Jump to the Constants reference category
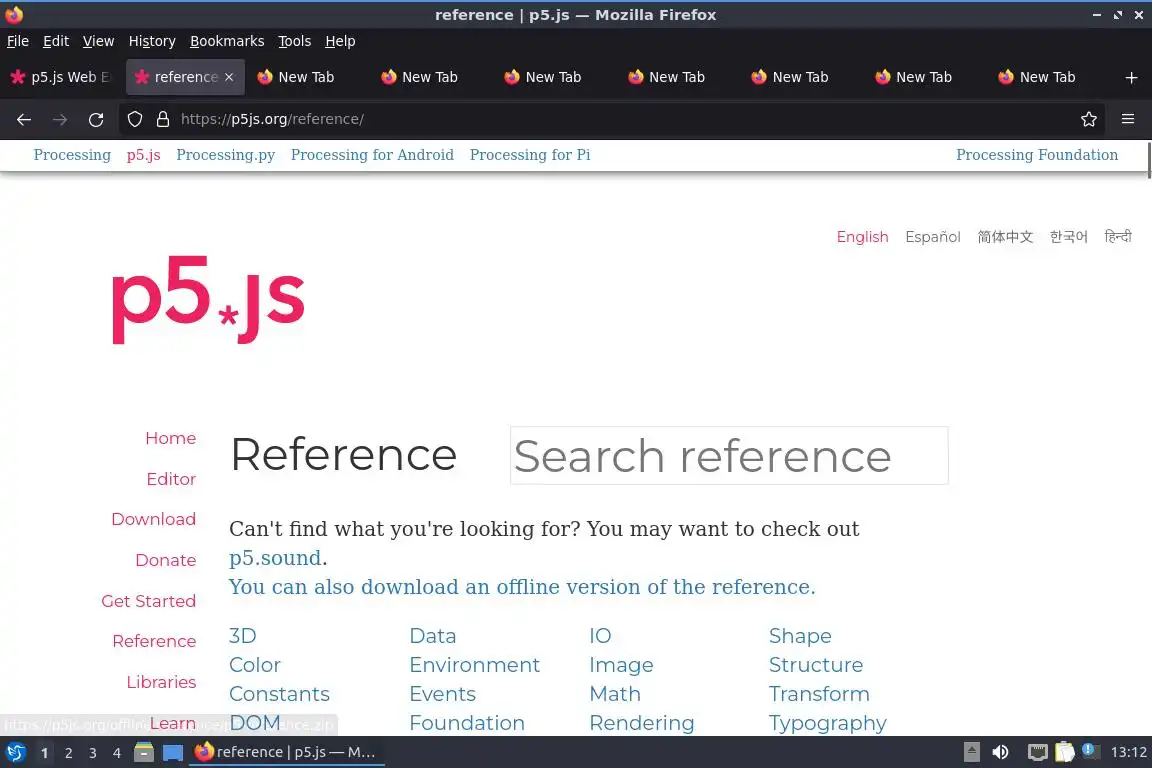This screenshot has width=1152, height=768. (x=279, y=694)
